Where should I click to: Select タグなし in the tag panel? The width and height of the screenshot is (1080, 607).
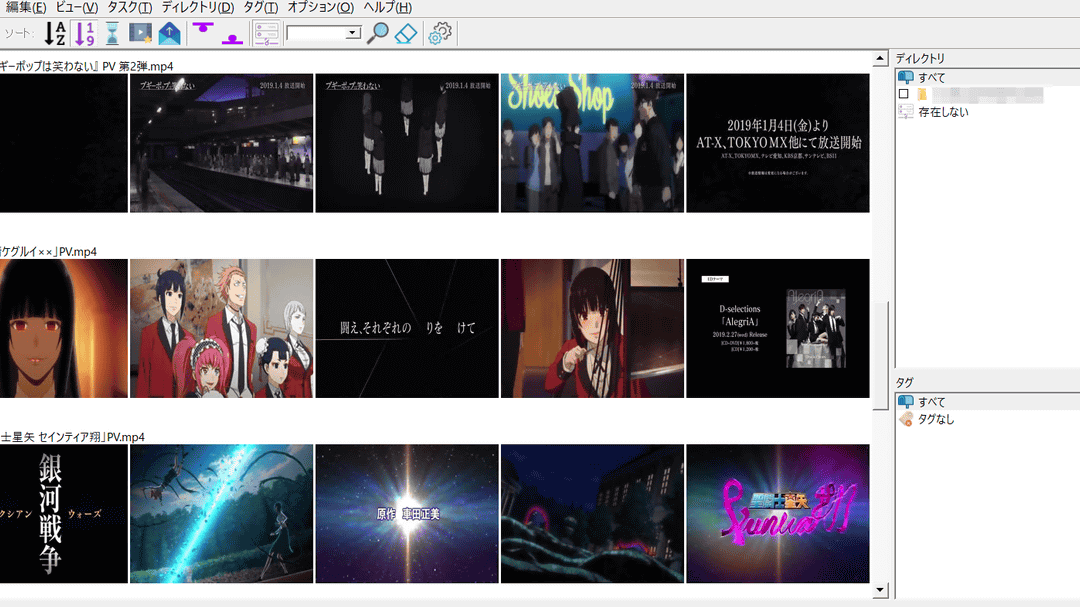click(x=936, y=419)
